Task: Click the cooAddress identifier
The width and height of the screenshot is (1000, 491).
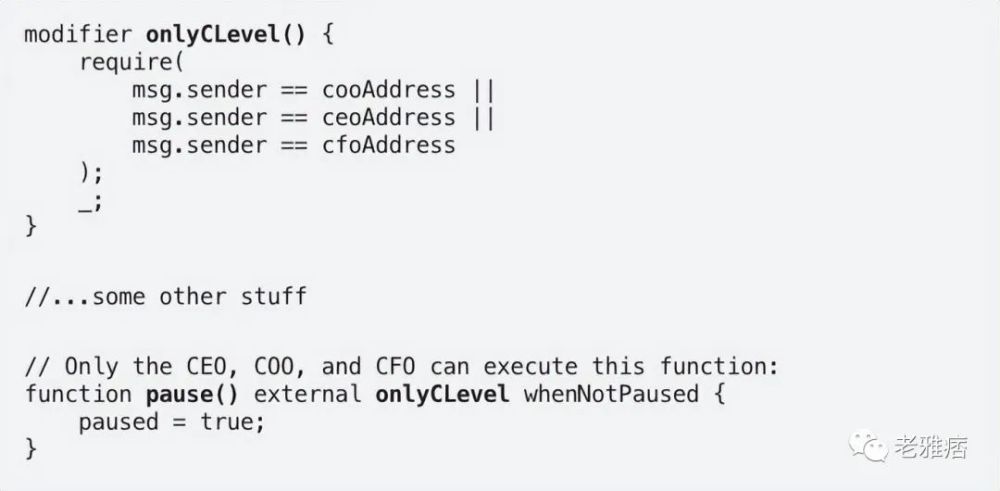Action: (x=389, y=90)
